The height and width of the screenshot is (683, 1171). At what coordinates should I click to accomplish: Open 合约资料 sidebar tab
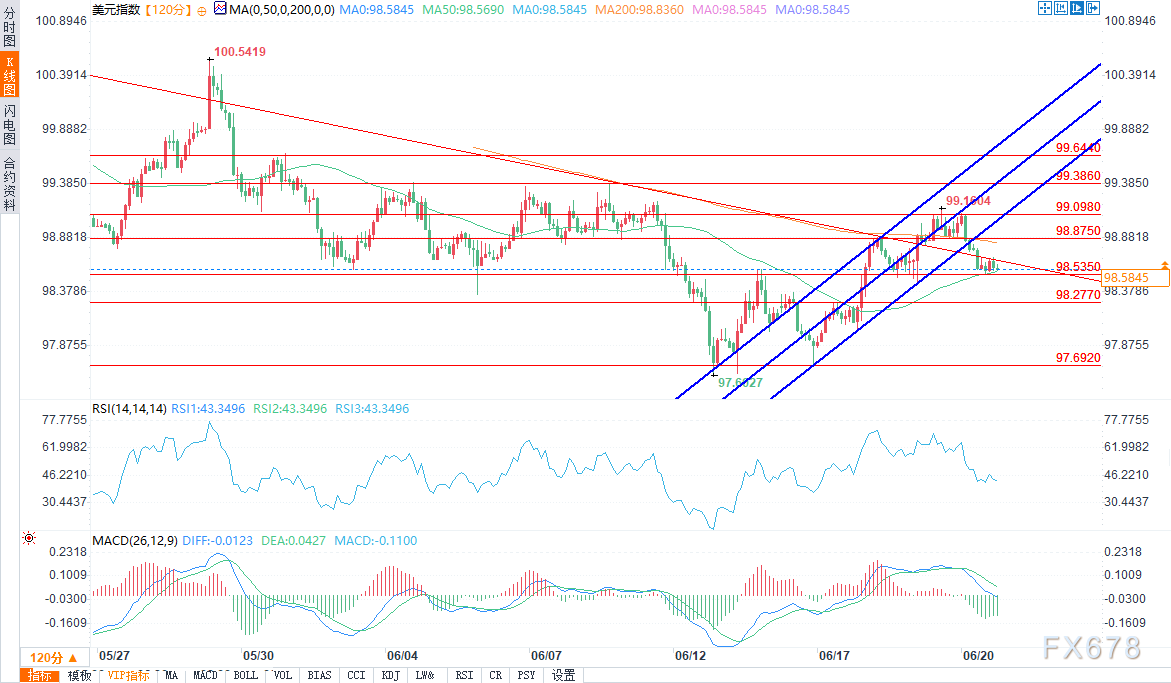(9, 183)
